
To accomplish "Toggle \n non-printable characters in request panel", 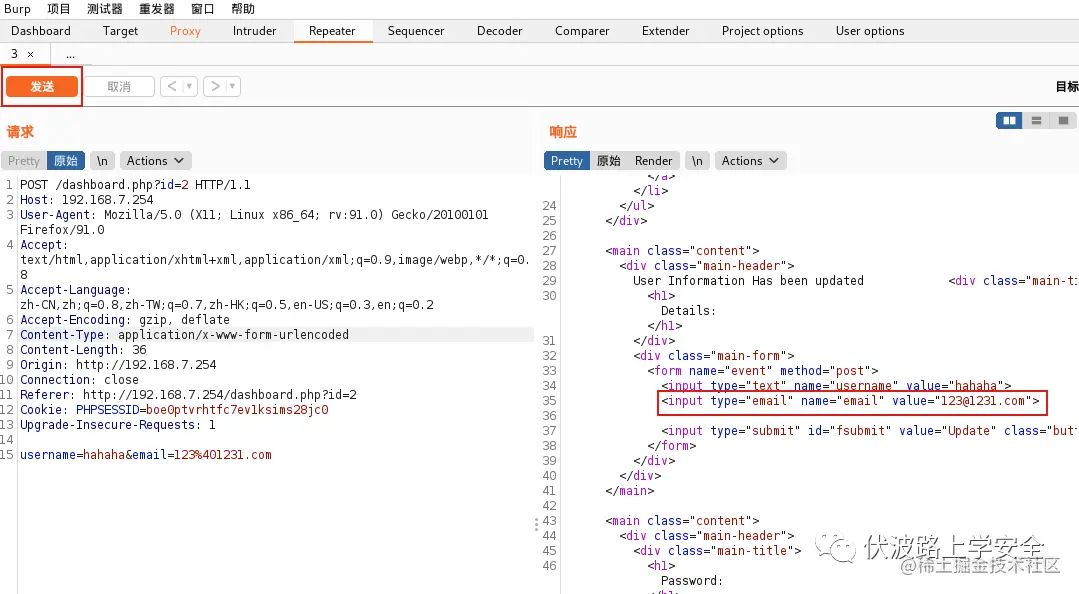I will point(102,160).
